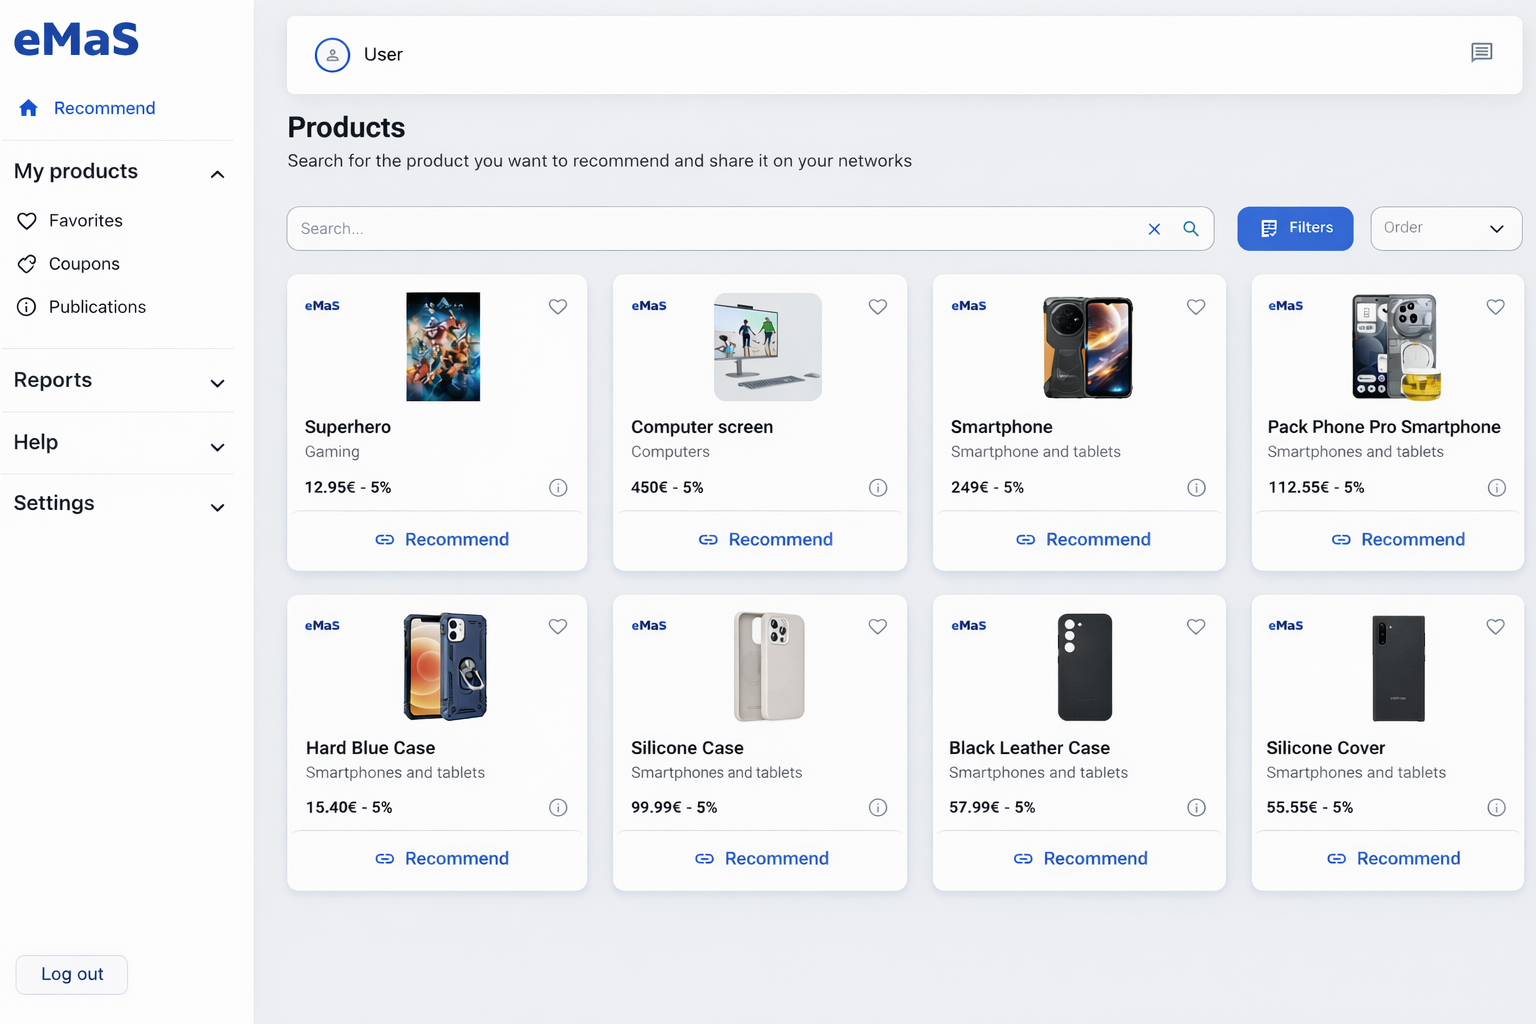Viewport: 1536px width, 1024px height.
Task: Open the Publications info section
Action: [96, 307]
